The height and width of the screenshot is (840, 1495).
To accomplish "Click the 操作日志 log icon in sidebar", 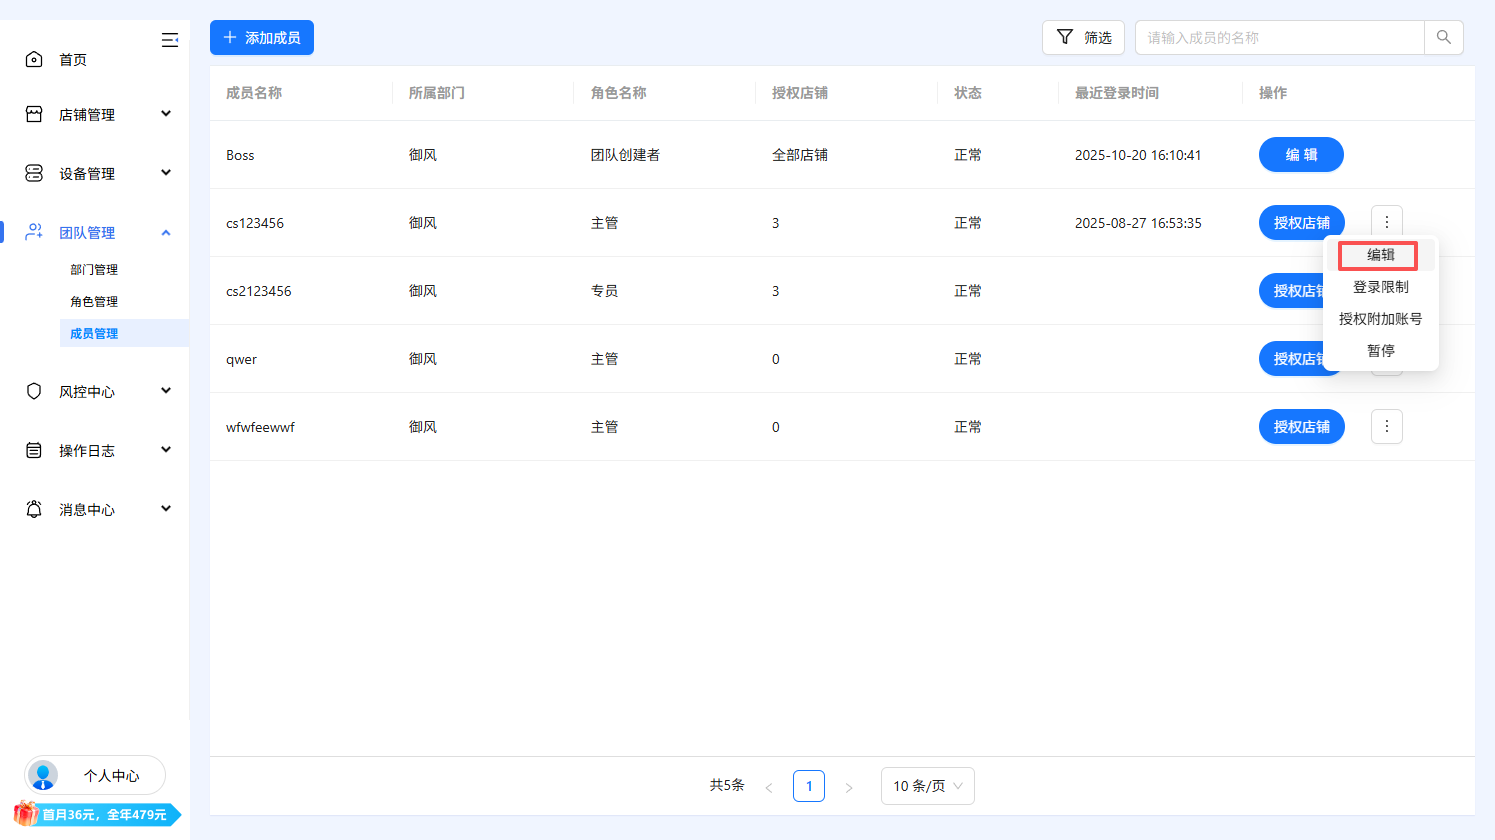I will [x=34, y=450].
